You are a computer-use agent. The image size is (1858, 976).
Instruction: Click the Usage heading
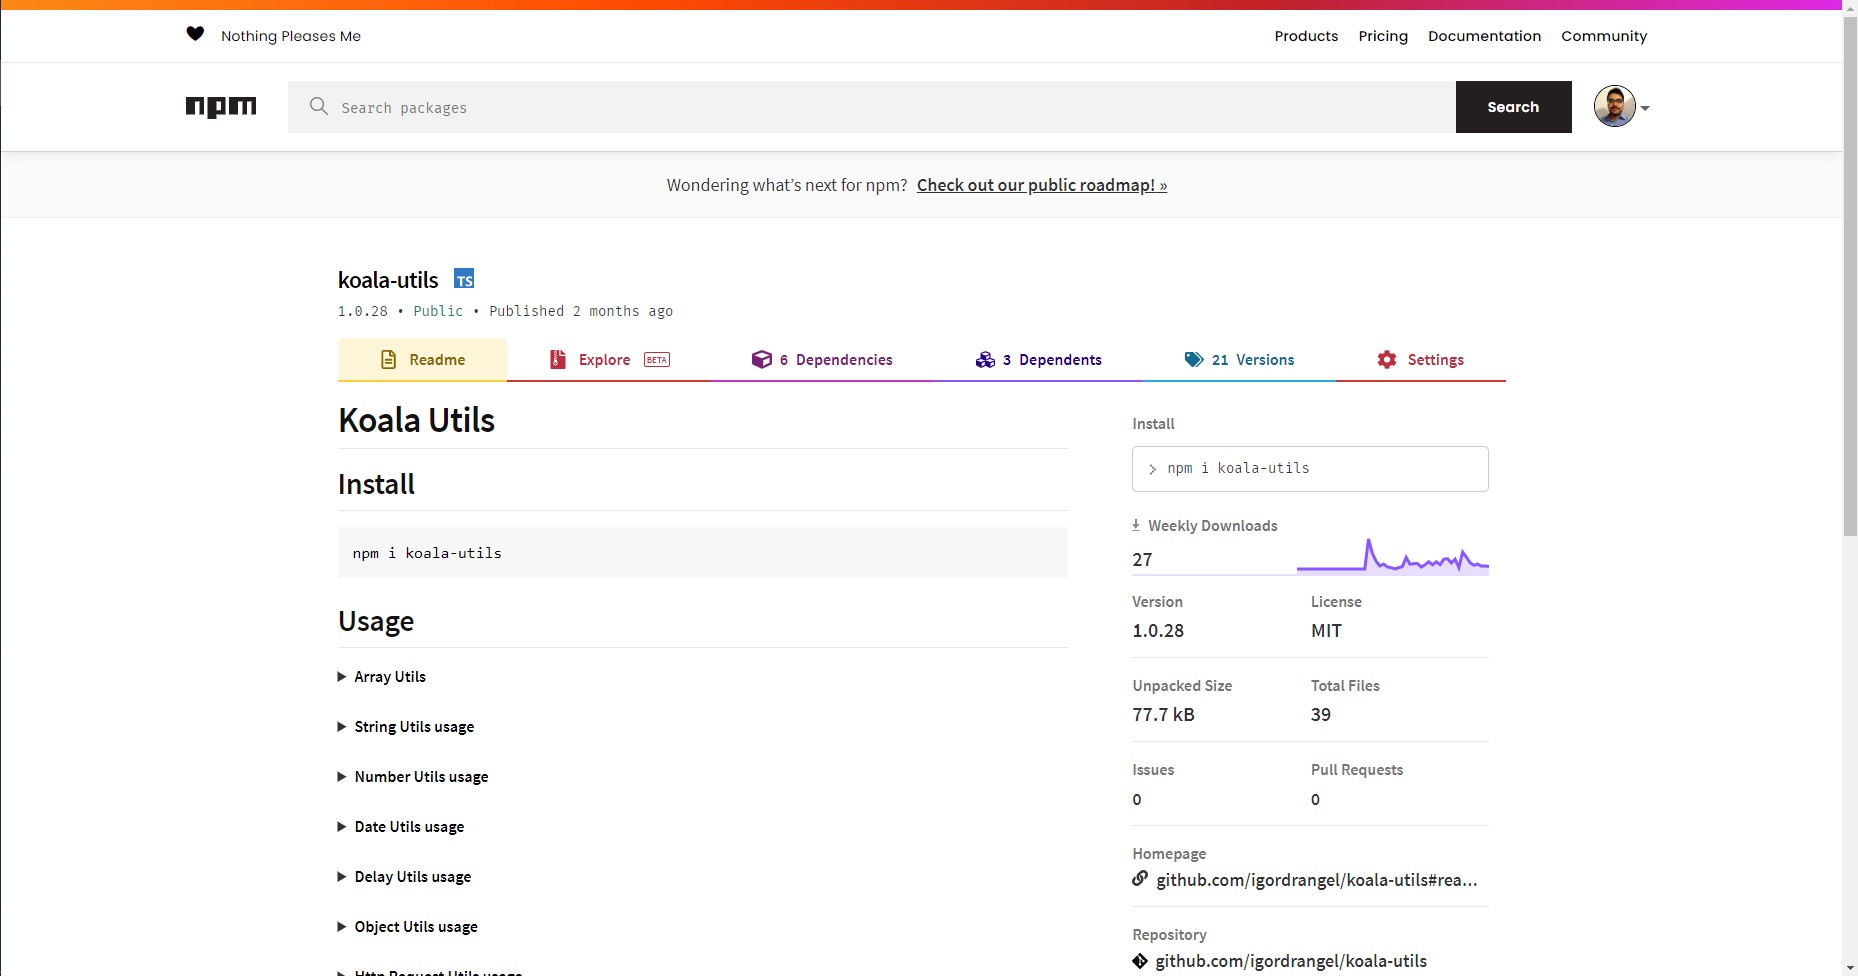(376, 621)
